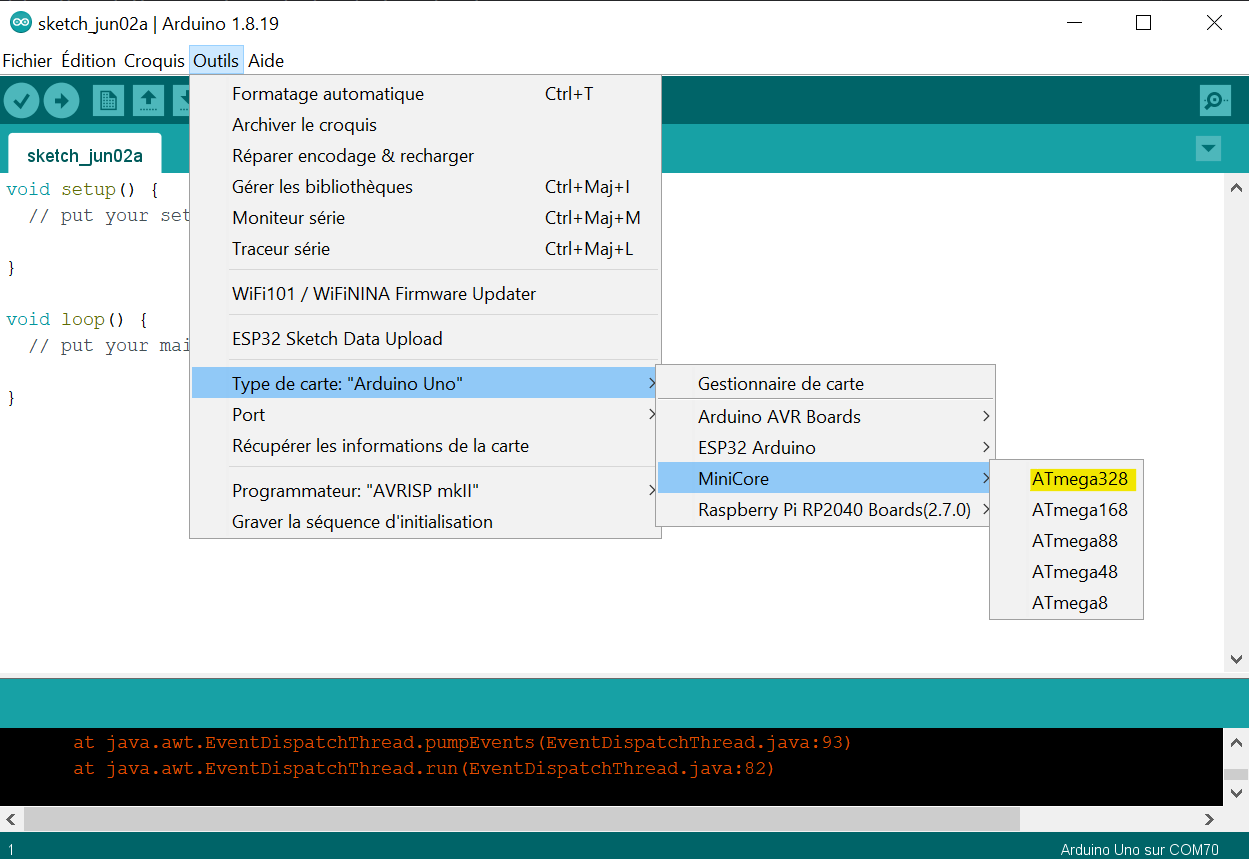Click the editor scrollbar down arrow
This screenshot has width=1249, height=859.
[1237, 659]
